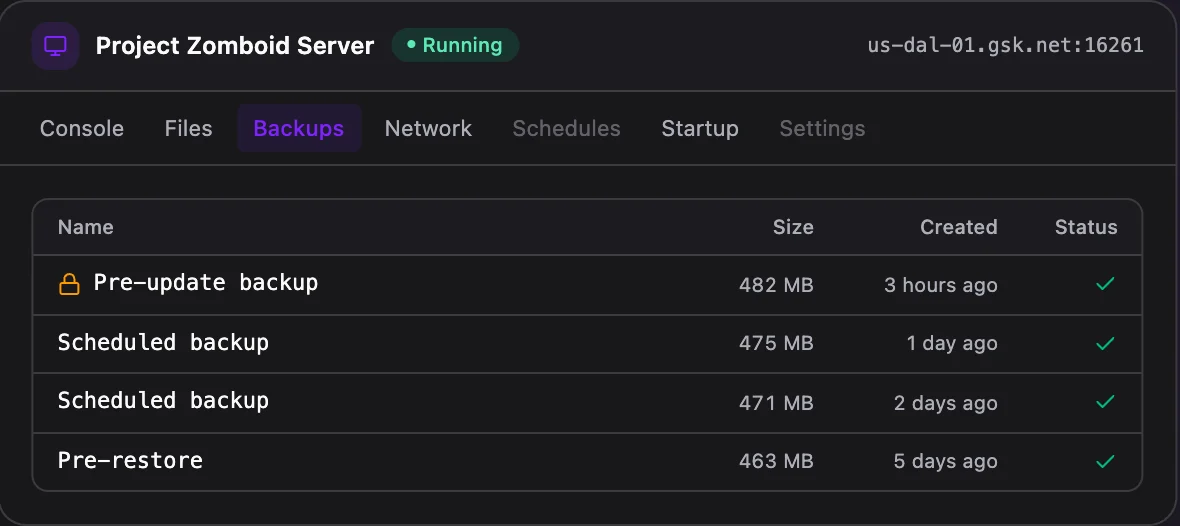Screen dimensions: 1180x526
Task: Open the Settings tab
Action: (822, 129)
